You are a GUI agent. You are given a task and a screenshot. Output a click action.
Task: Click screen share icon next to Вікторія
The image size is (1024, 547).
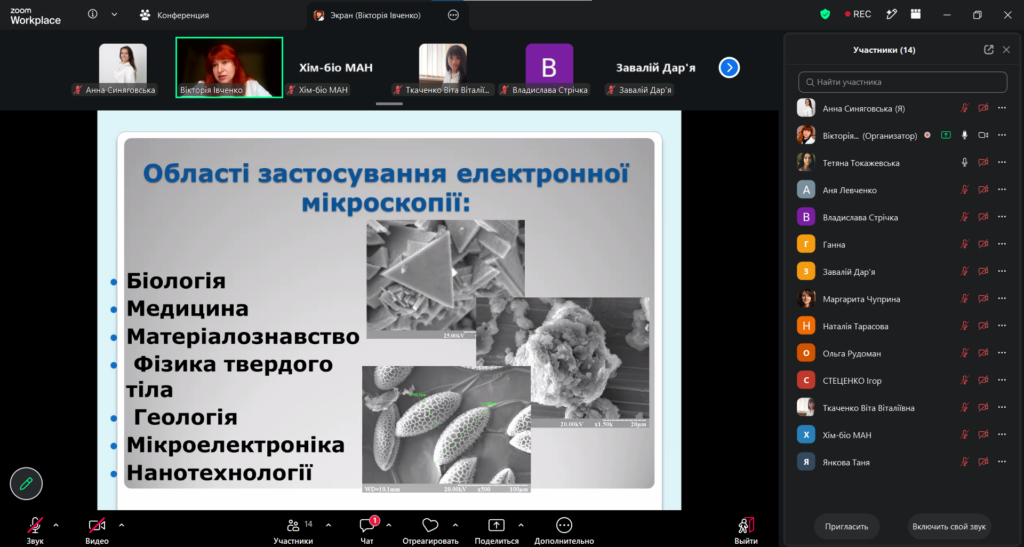click(946, 135)
